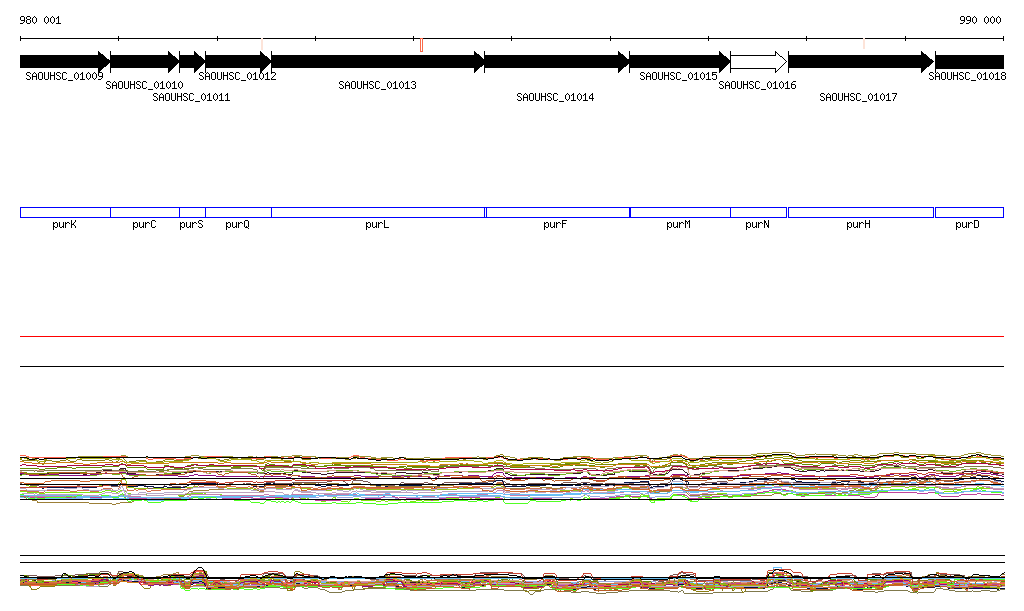Click the purN gene name label

click(757, 225)
